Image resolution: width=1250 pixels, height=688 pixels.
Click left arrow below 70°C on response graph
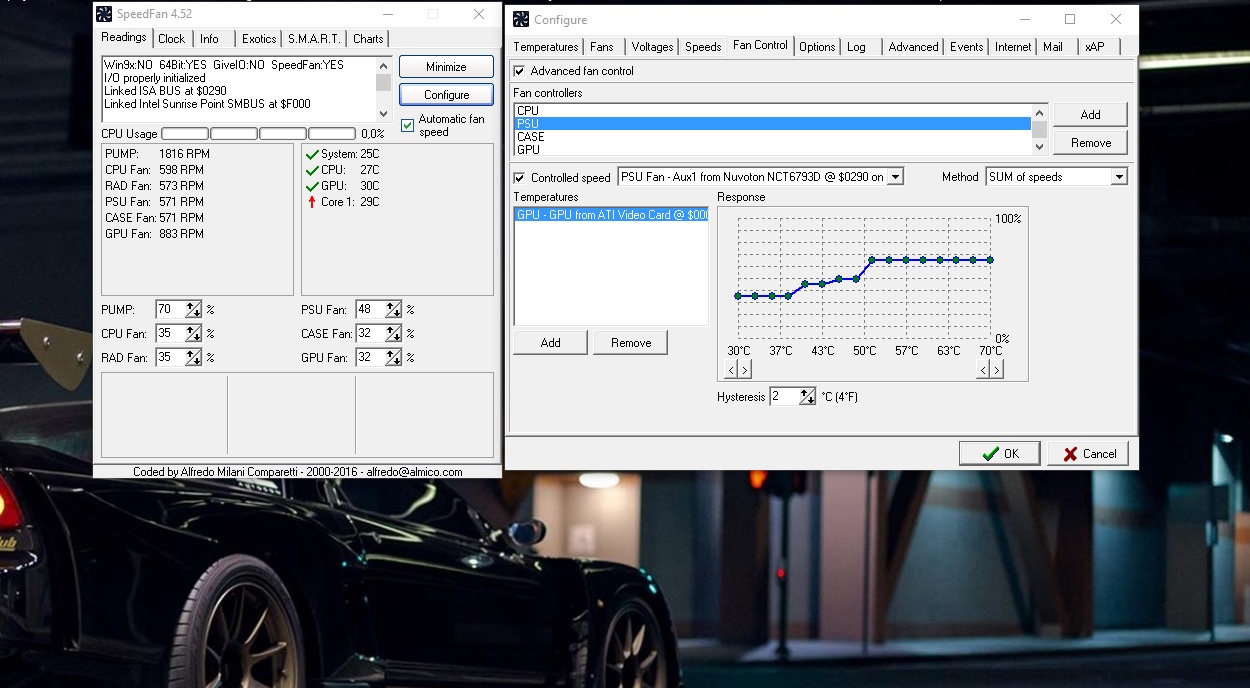click(x=982, y=370)
